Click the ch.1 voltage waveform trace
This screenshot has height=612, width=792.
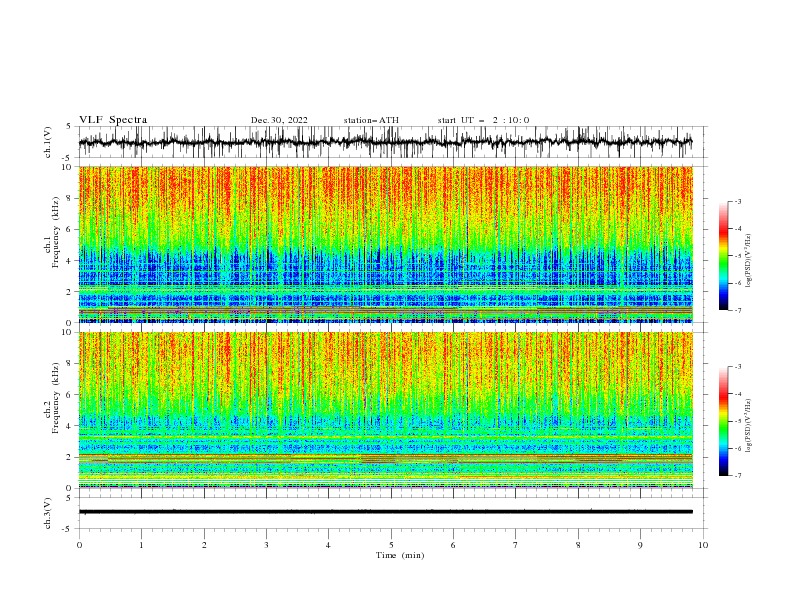pos(385,142)
